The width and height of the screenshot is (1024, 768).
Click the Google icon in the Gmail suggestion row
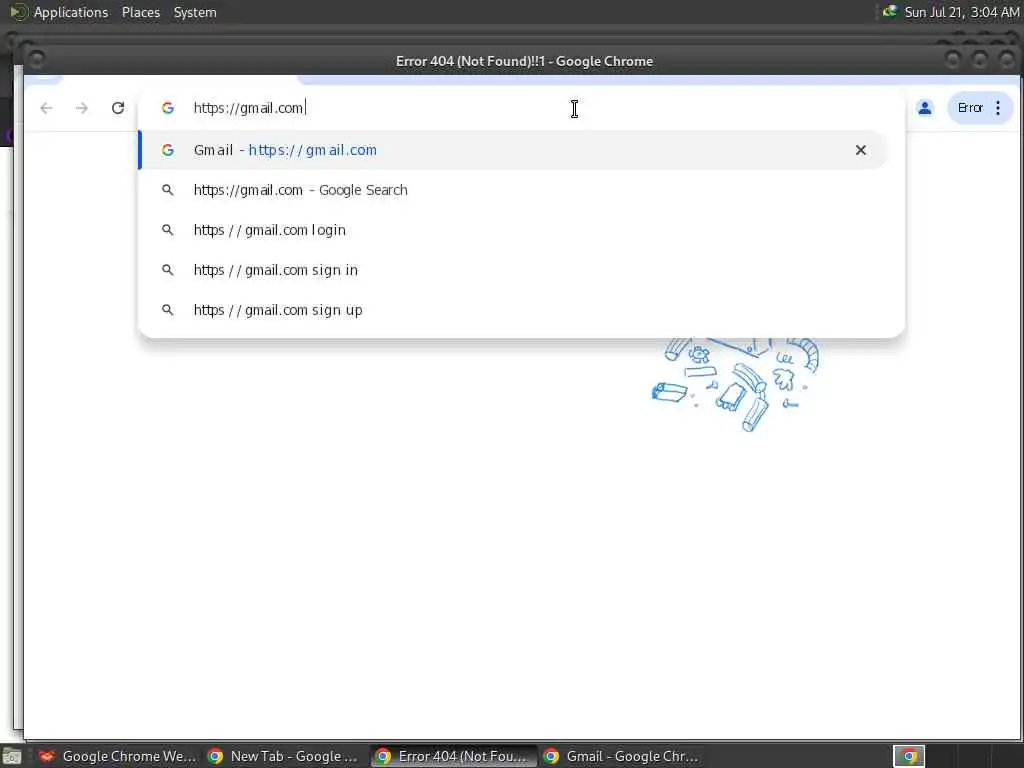(x=168, y=150)
